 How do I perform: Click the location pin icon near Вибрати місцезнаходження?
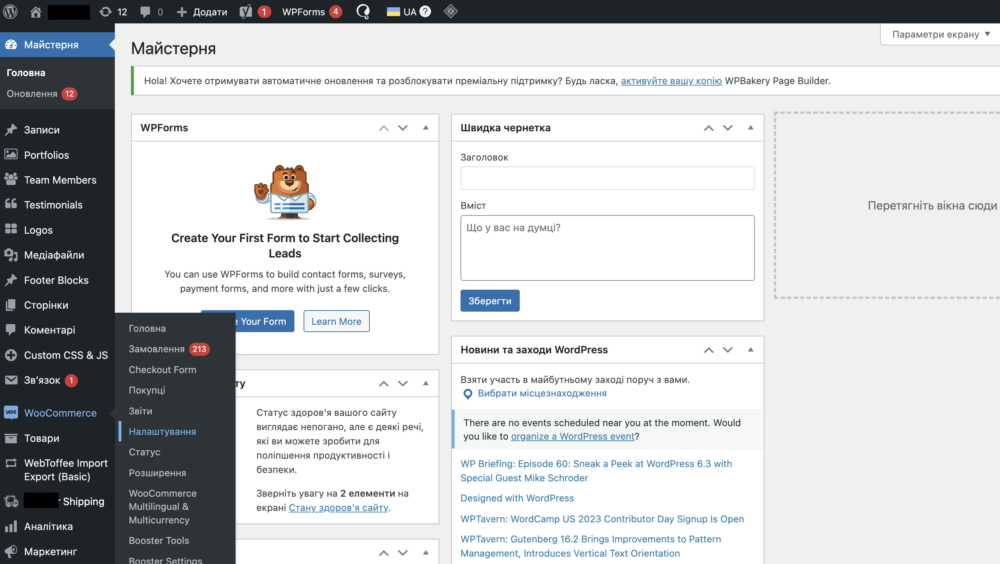pyautogui.click(x=467, y=394)
